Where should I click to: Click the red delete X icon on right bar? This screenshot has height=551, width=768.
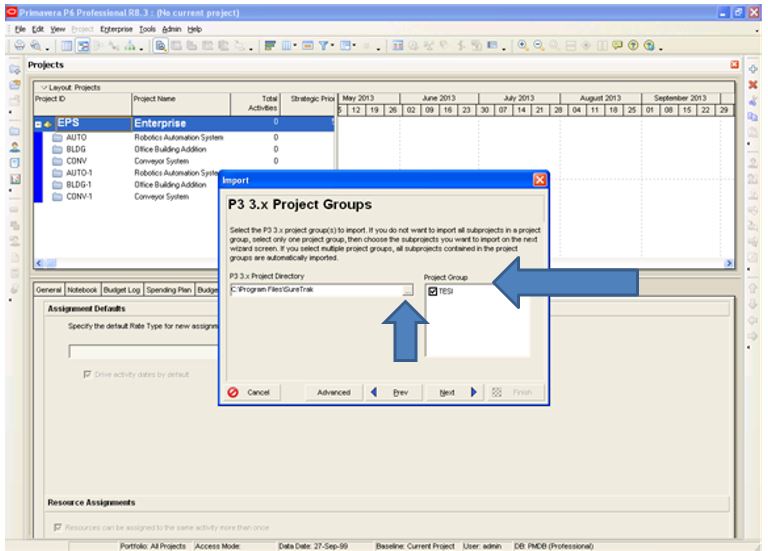755,84
